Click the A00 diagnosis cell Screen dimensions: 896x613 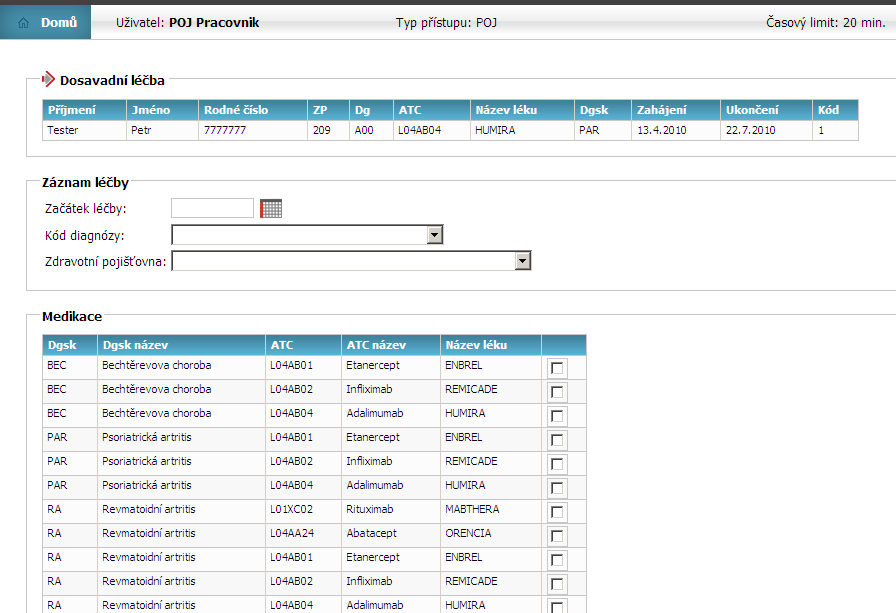tap(371, 130)
